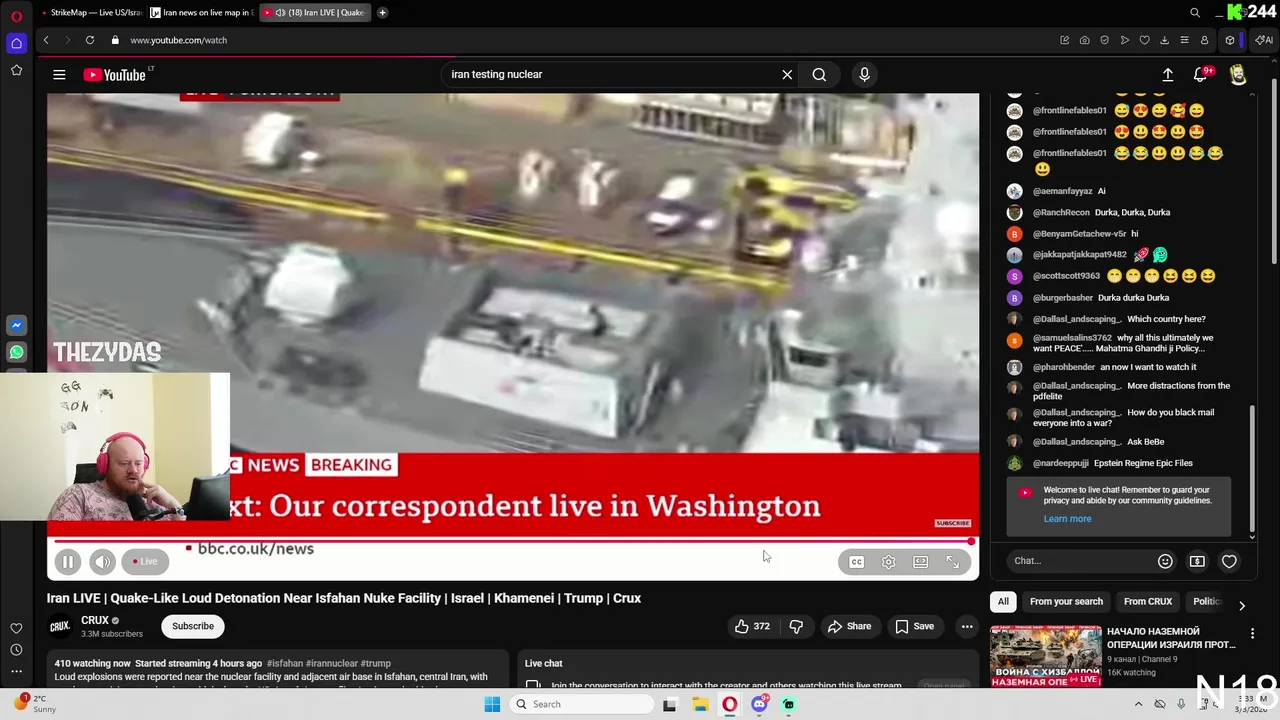Select the Politics filter chip
1280x720 pixels.
(1207, 602)
